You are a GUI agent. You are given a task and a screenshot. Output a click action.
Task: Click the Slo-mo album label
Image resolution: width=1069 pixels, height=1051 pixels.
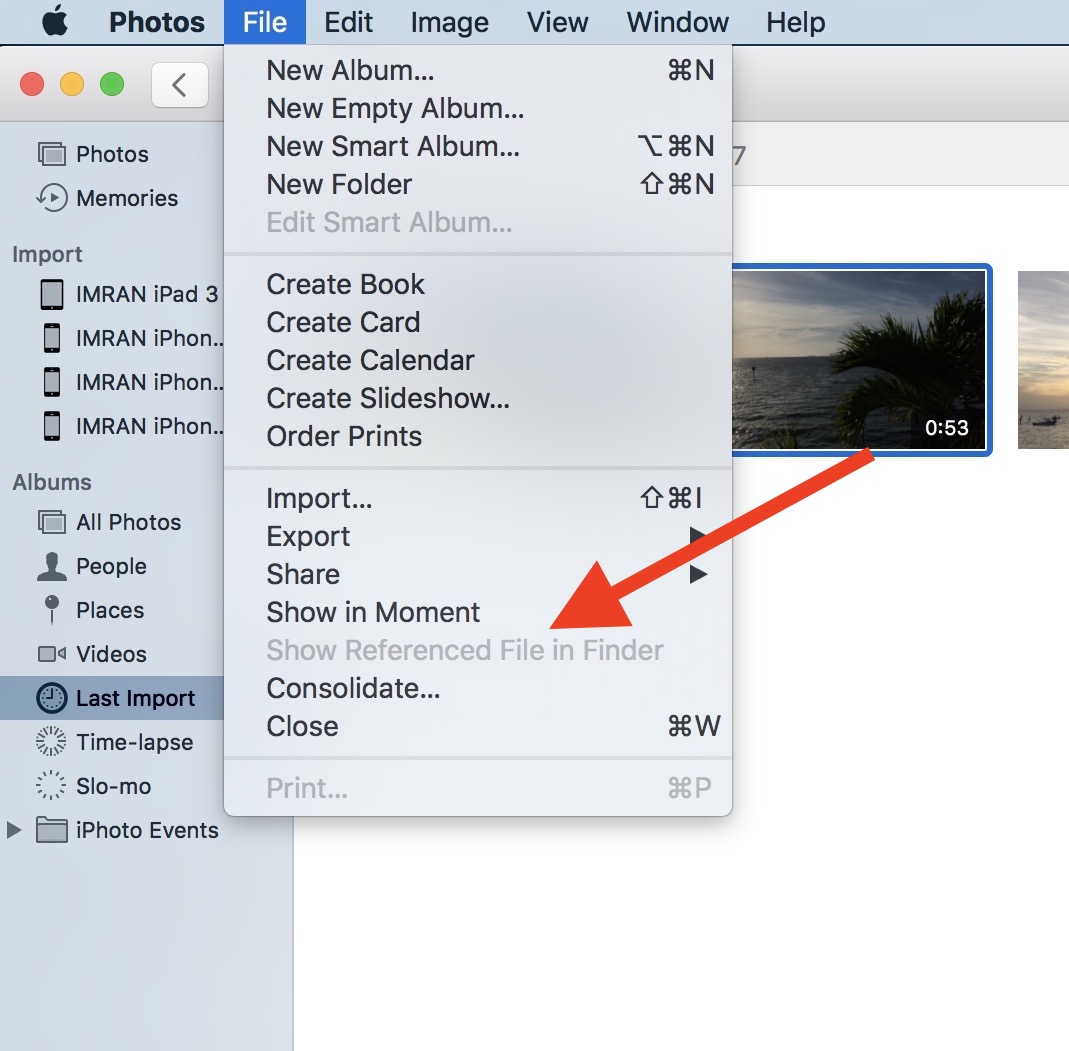[114, 786]
